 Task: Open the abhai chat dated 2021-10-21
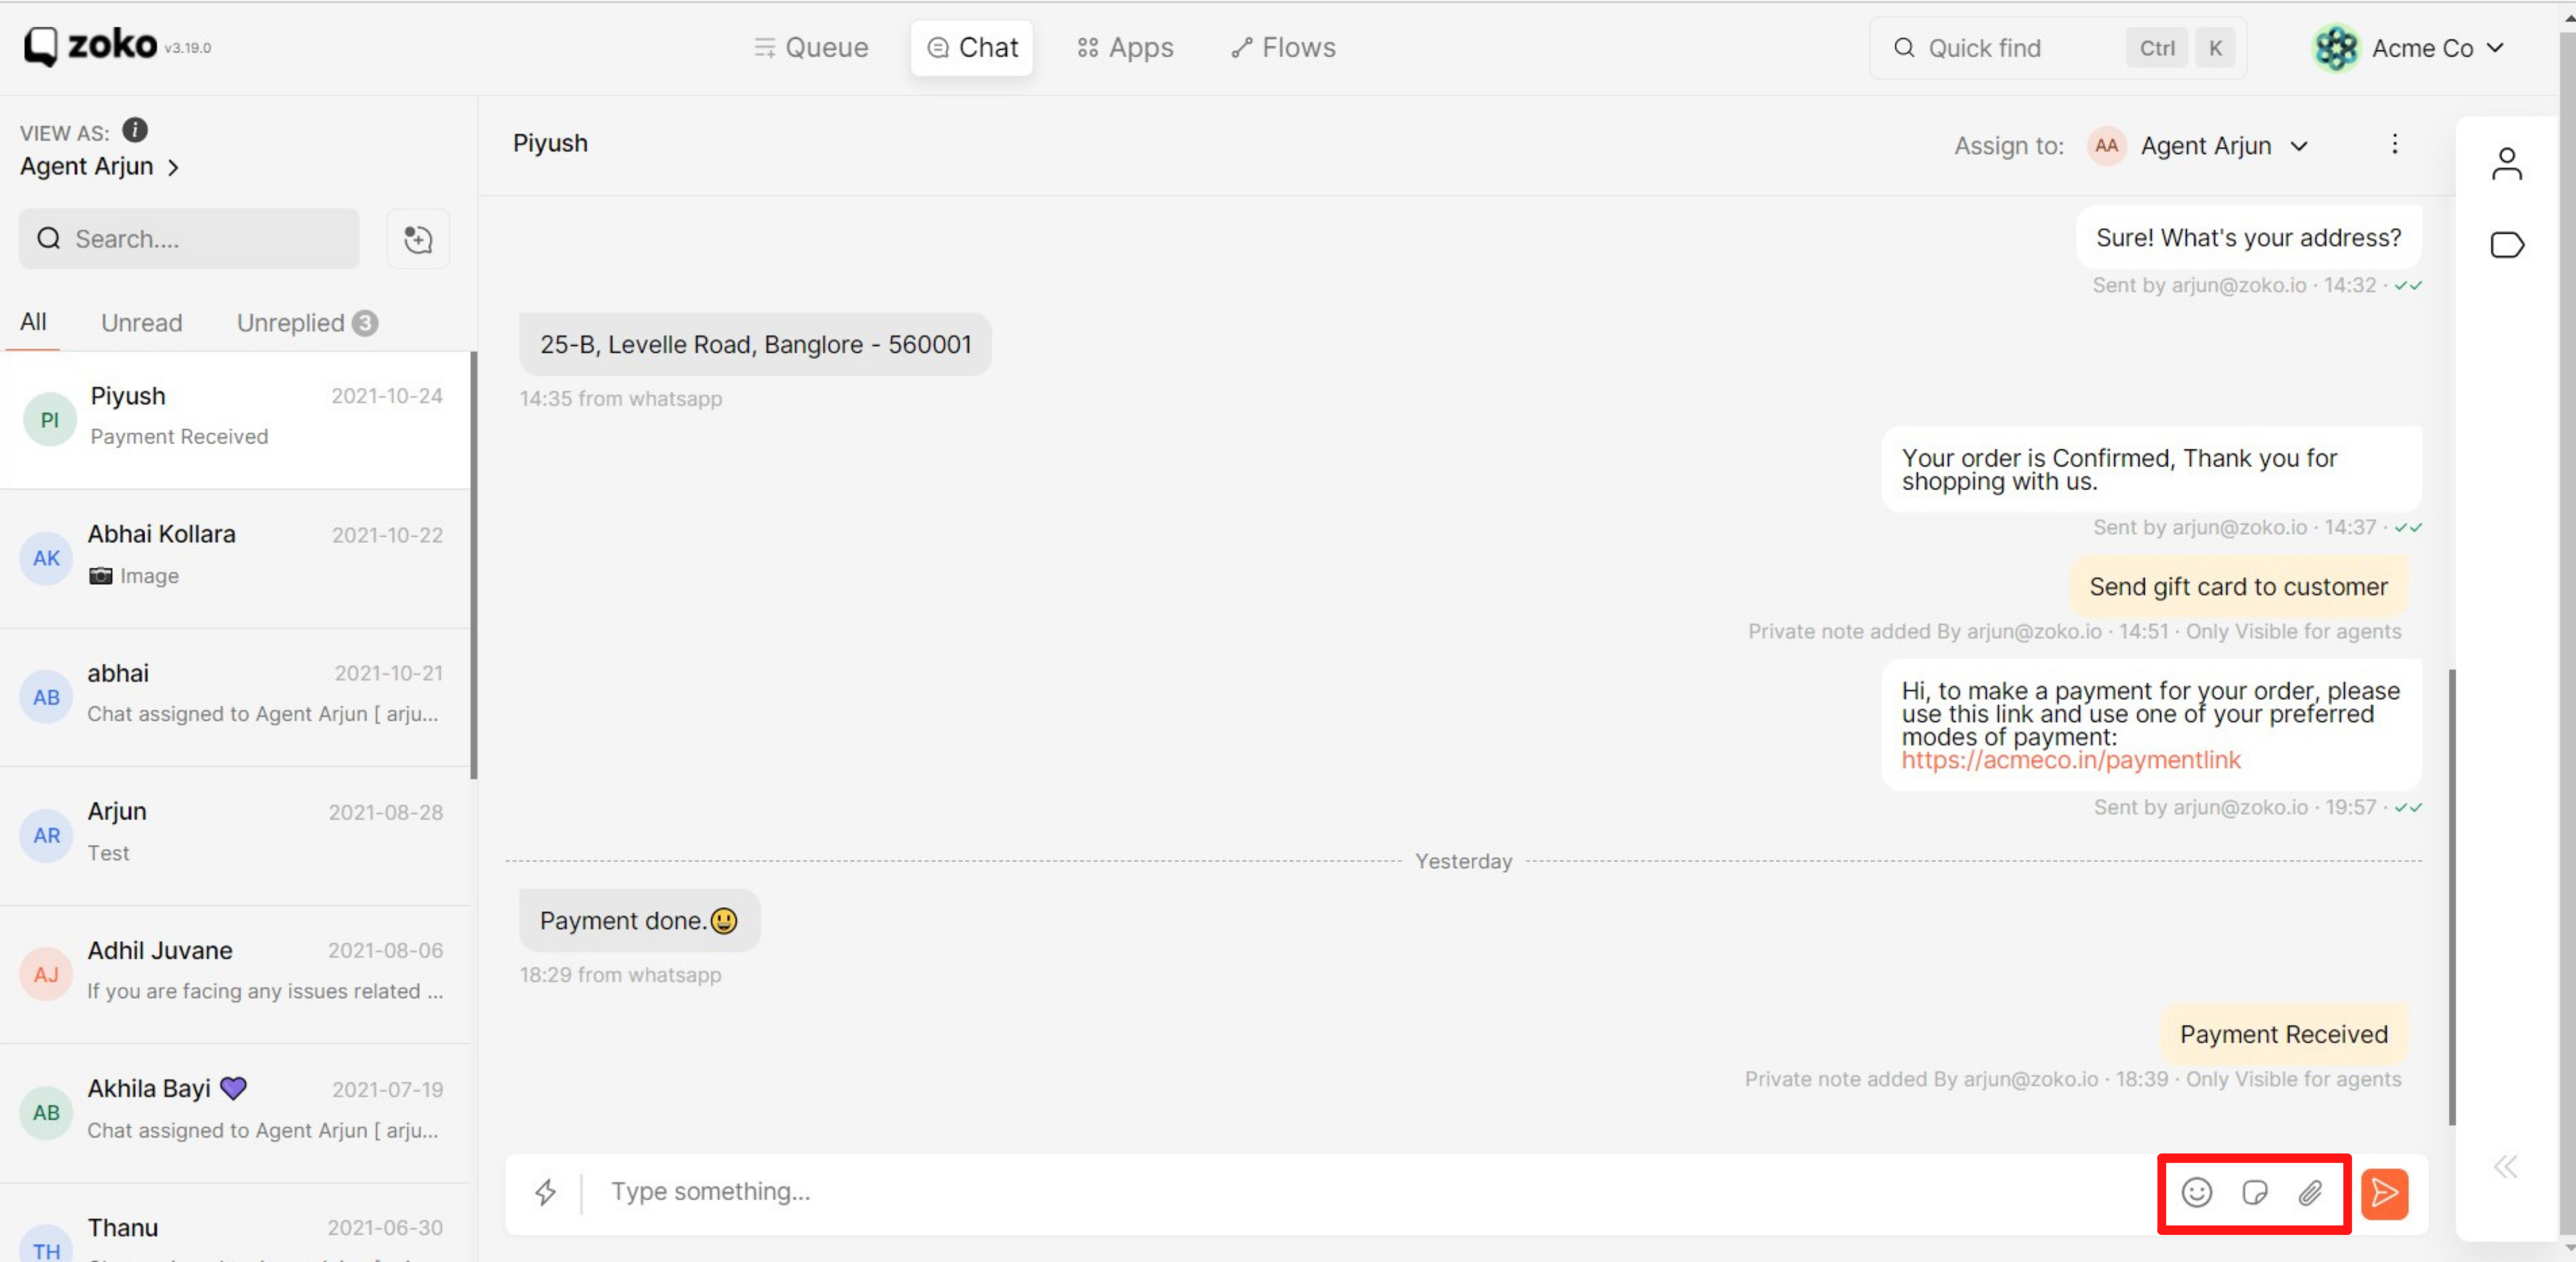[x=235, y=697]
